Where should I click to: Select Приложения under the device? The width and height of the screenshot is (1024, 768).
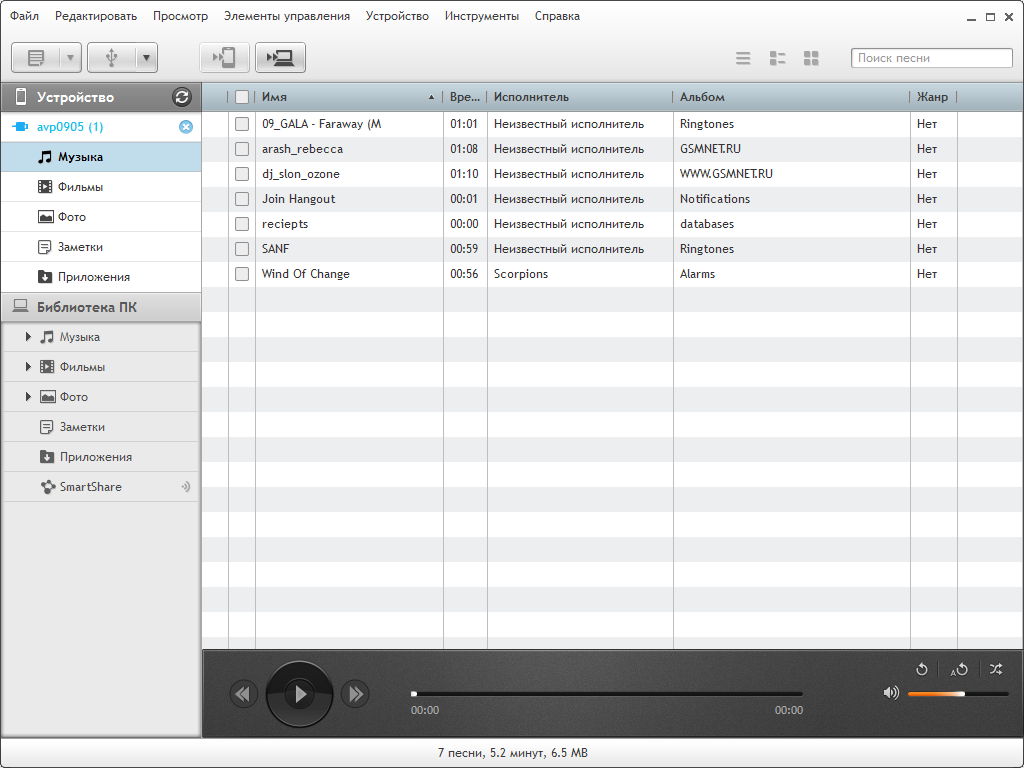pyautogui.click(x=93, y=277)
